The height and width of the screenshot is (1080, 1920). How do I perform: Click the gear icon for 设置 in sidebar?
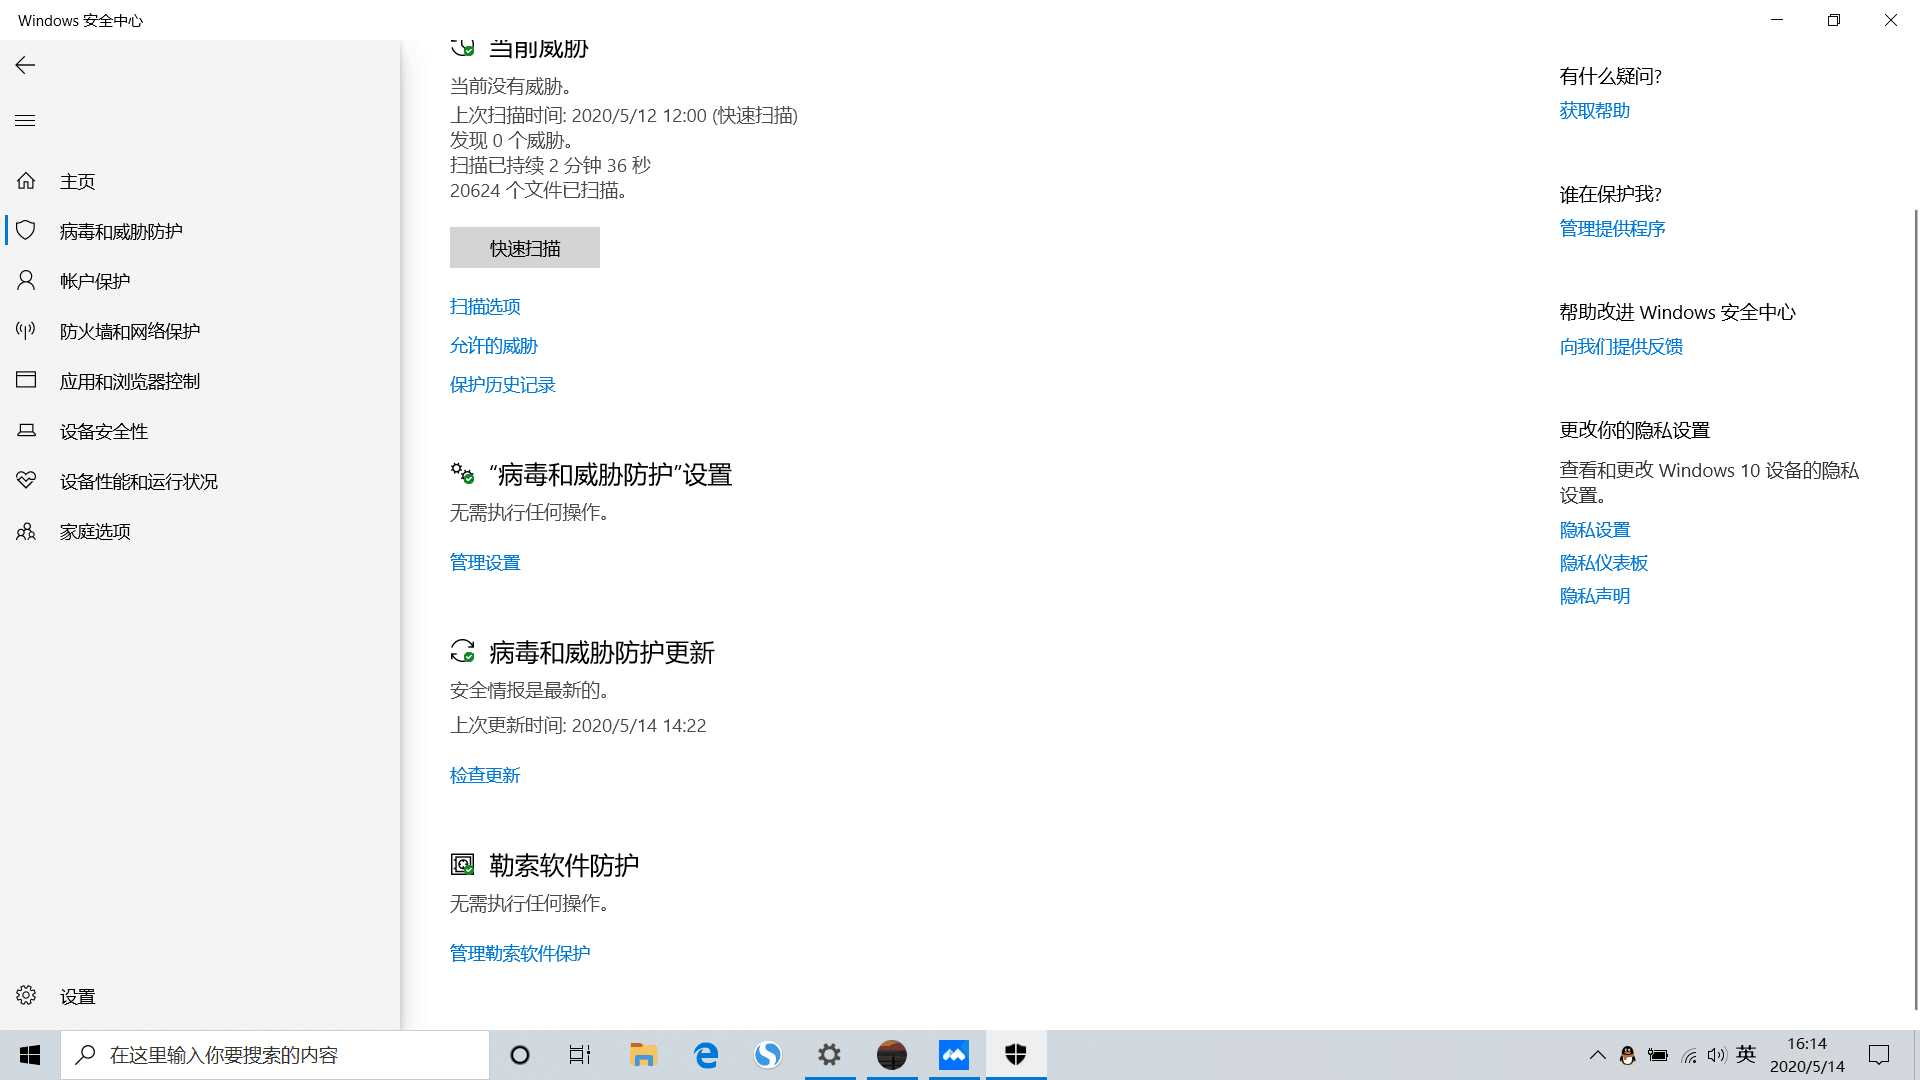click(x=26, y=996)
